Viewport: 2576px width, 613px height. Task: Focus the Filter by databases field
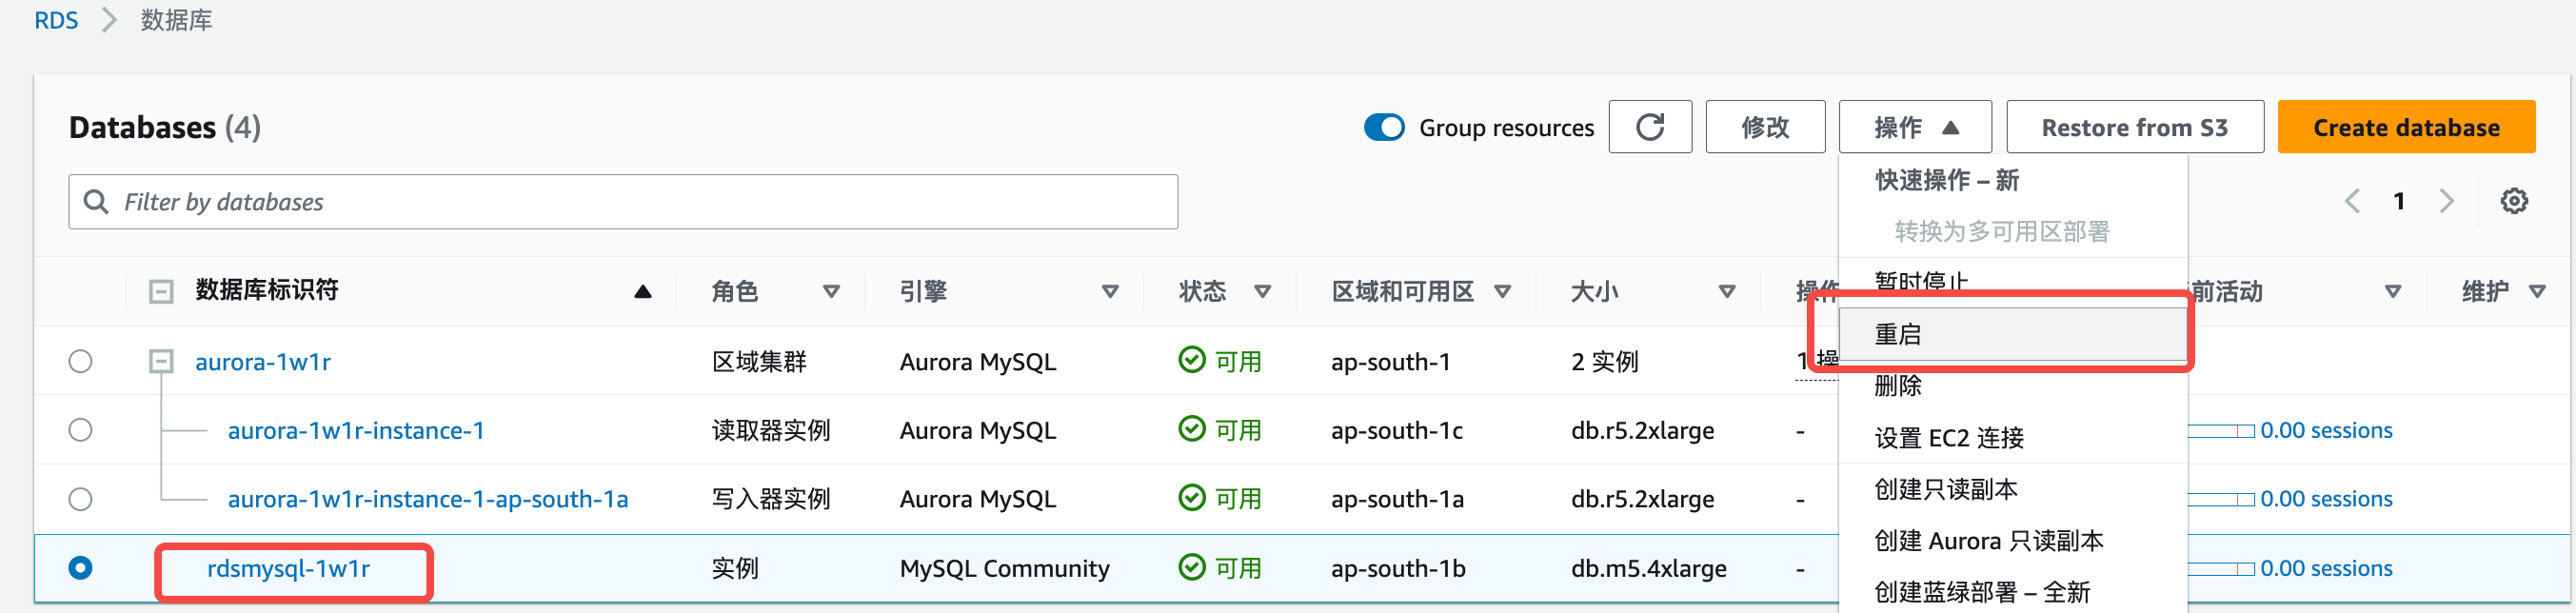coord(623,202)
